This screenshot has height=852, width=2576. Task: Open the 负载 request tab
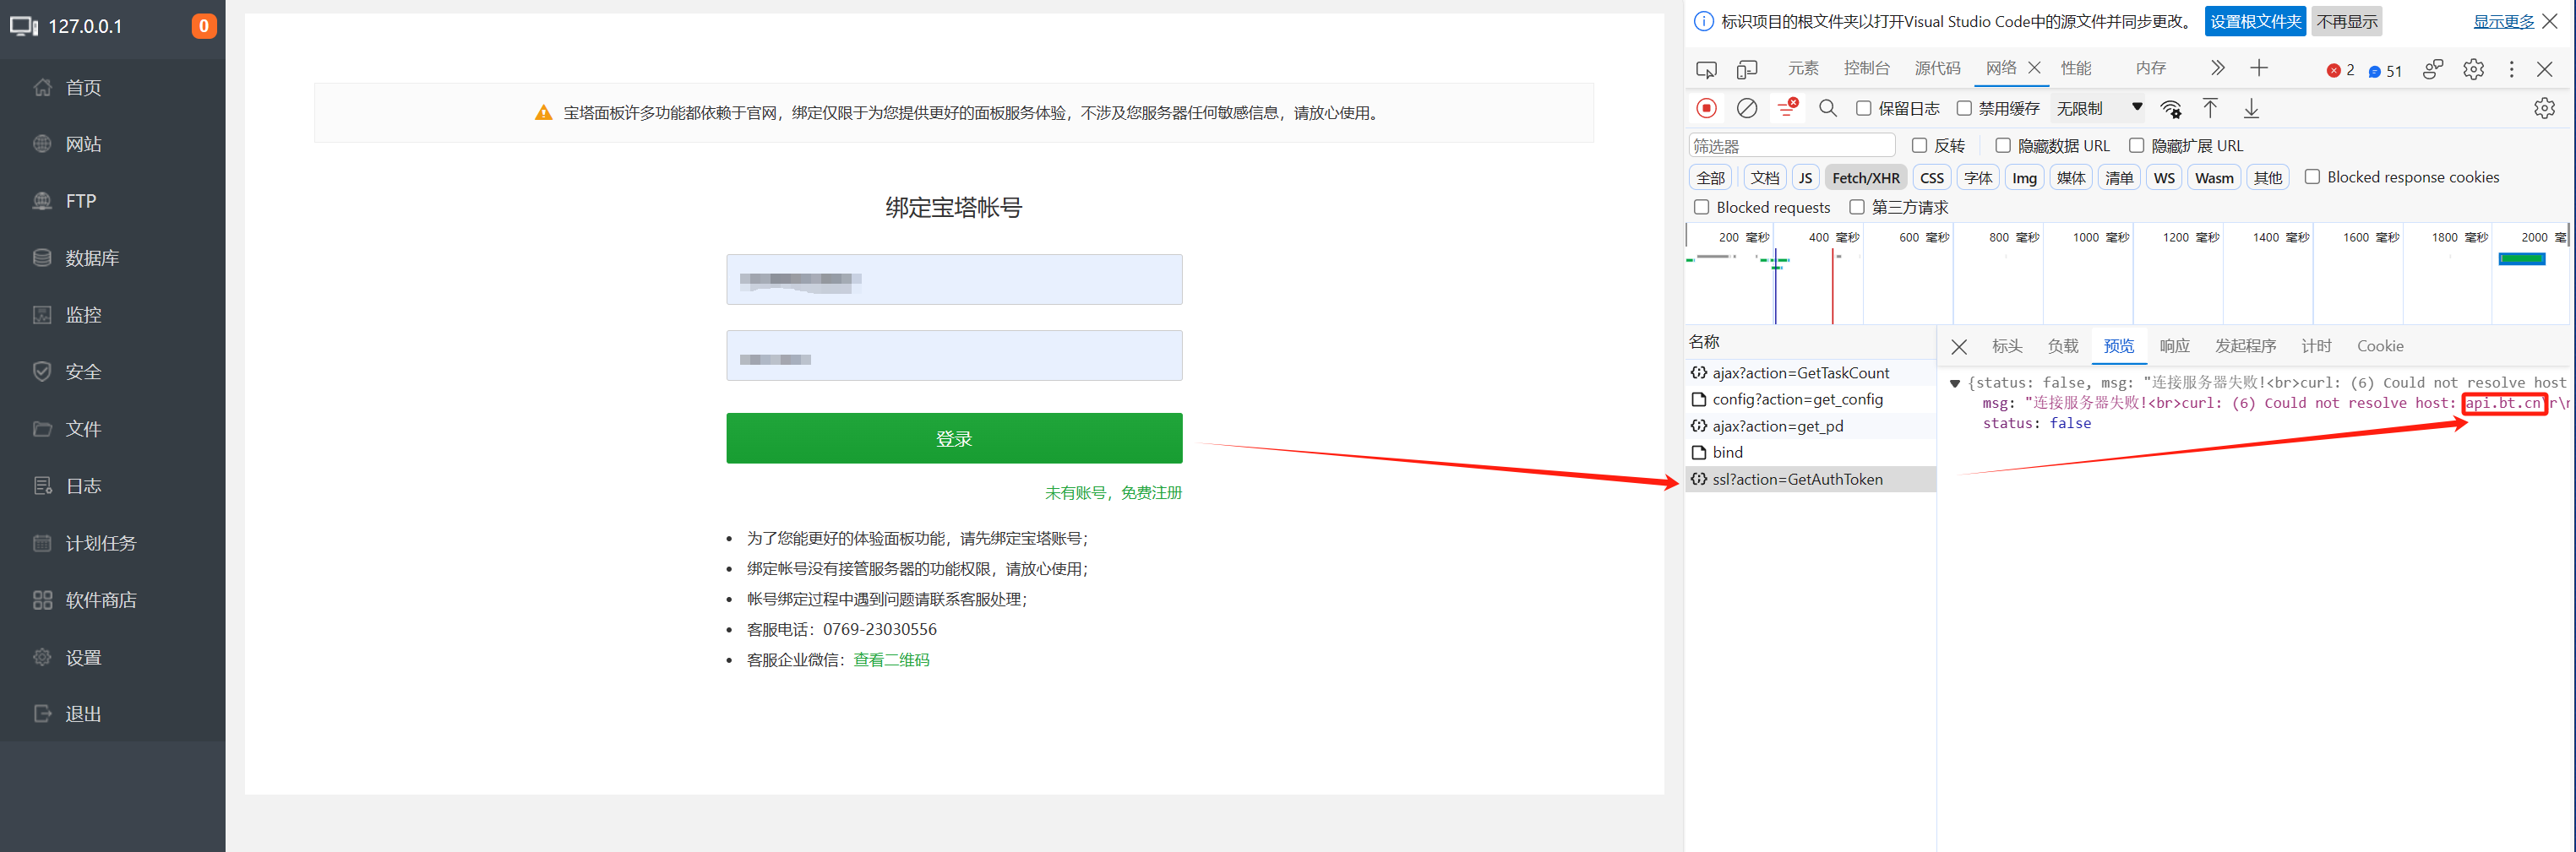pos(2062,346)
